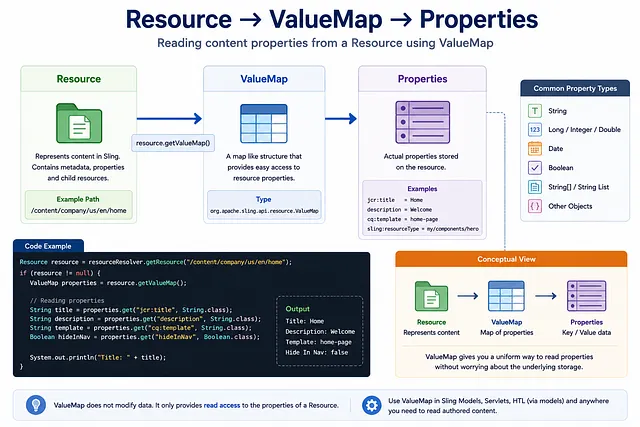Click the Resource card header
The height and width of the screenshot is (427, 640).
click(x=79, y=79)
